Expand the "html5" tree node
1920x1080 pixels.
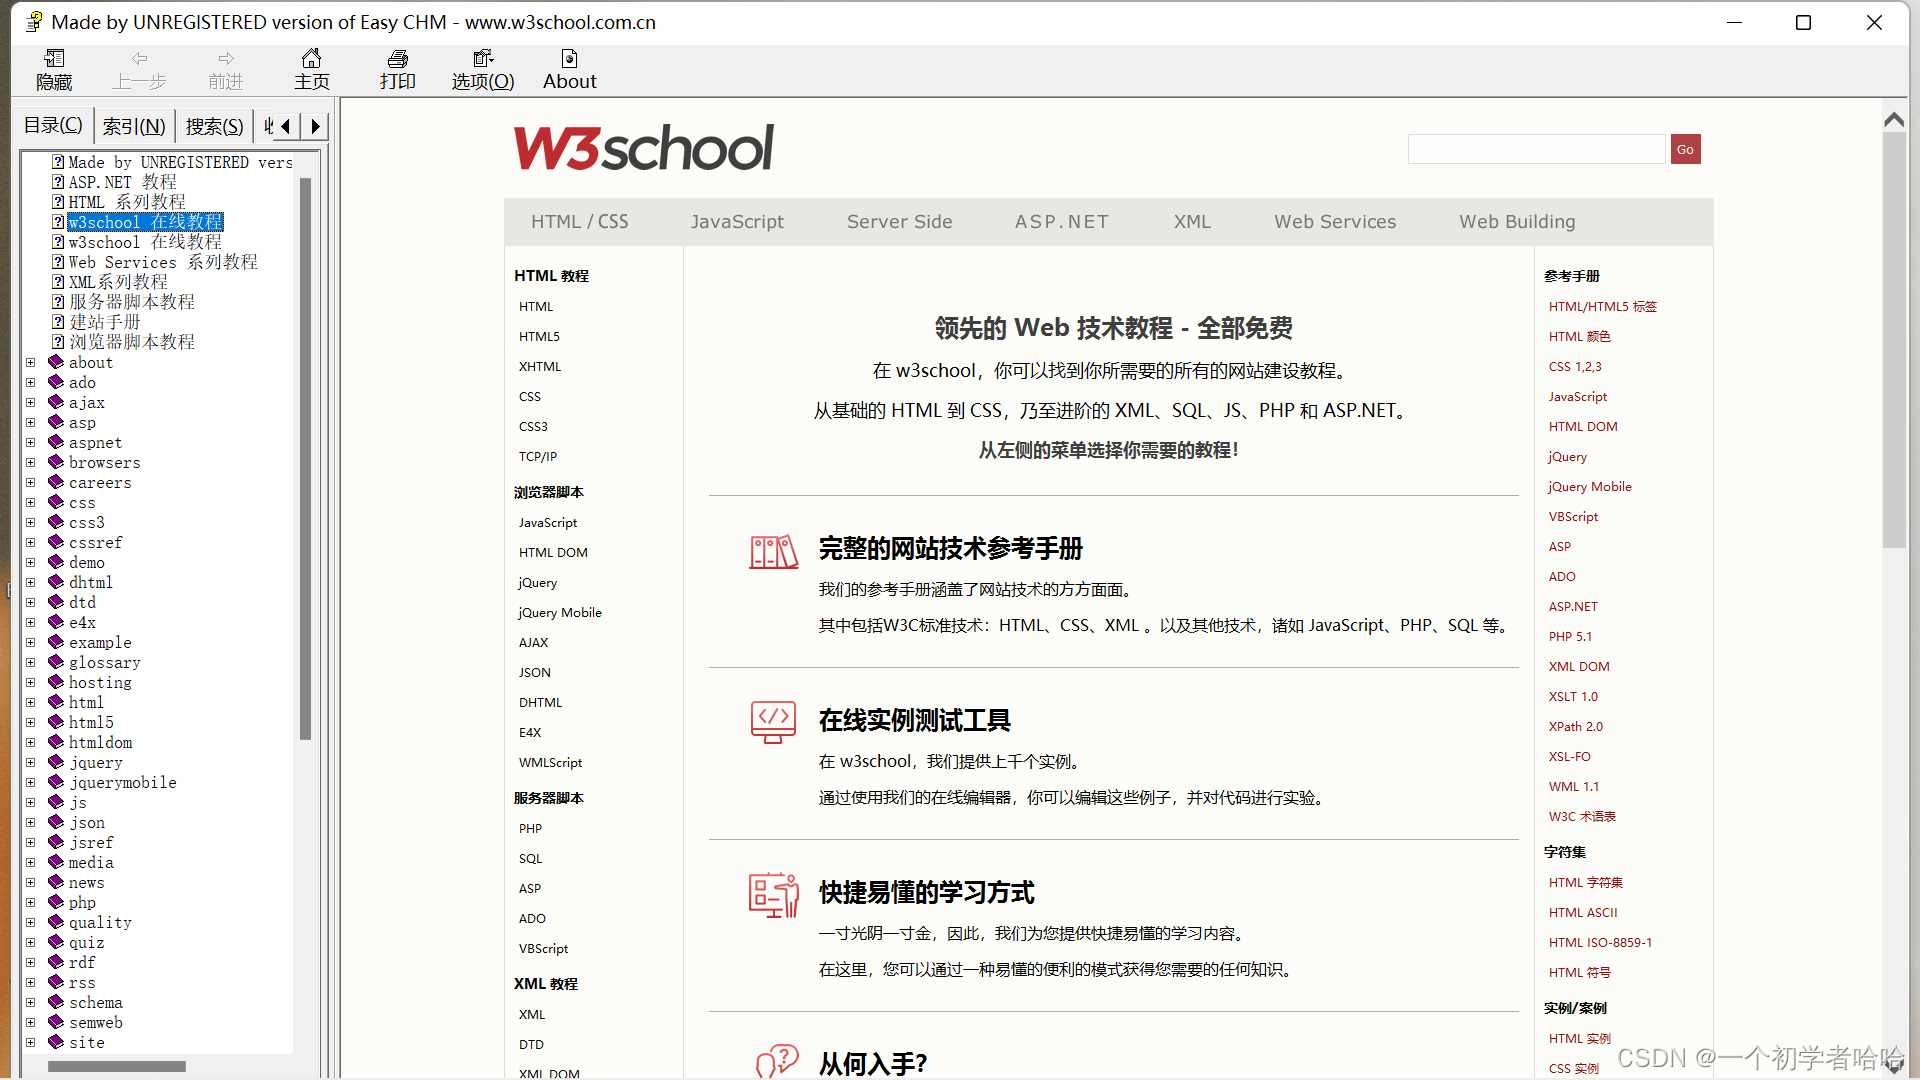[30, 721]
